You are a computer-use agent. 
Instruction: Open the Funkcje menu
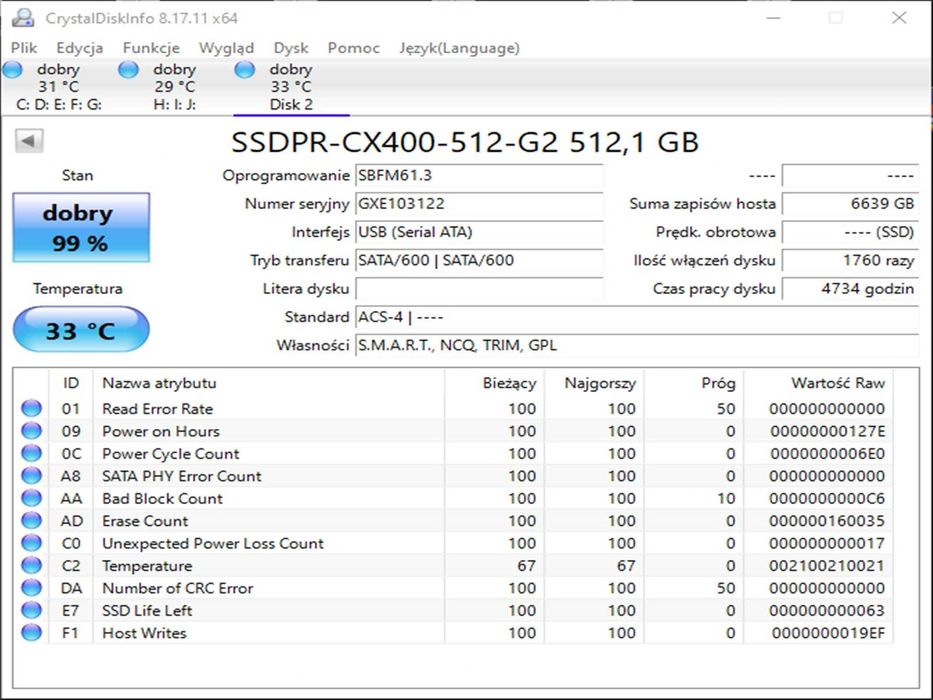pos(151,48)
